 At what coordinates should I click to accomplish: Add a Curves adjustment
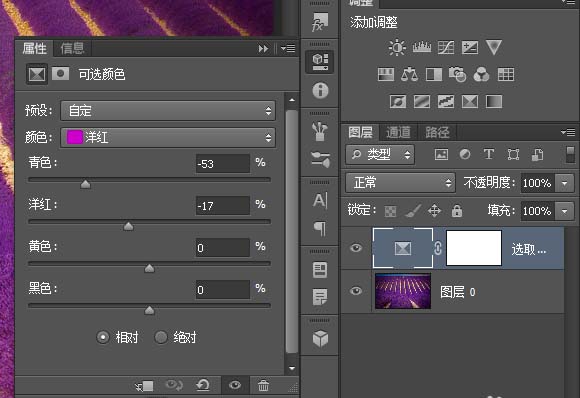pyautogui.click(x=446, y=48)
